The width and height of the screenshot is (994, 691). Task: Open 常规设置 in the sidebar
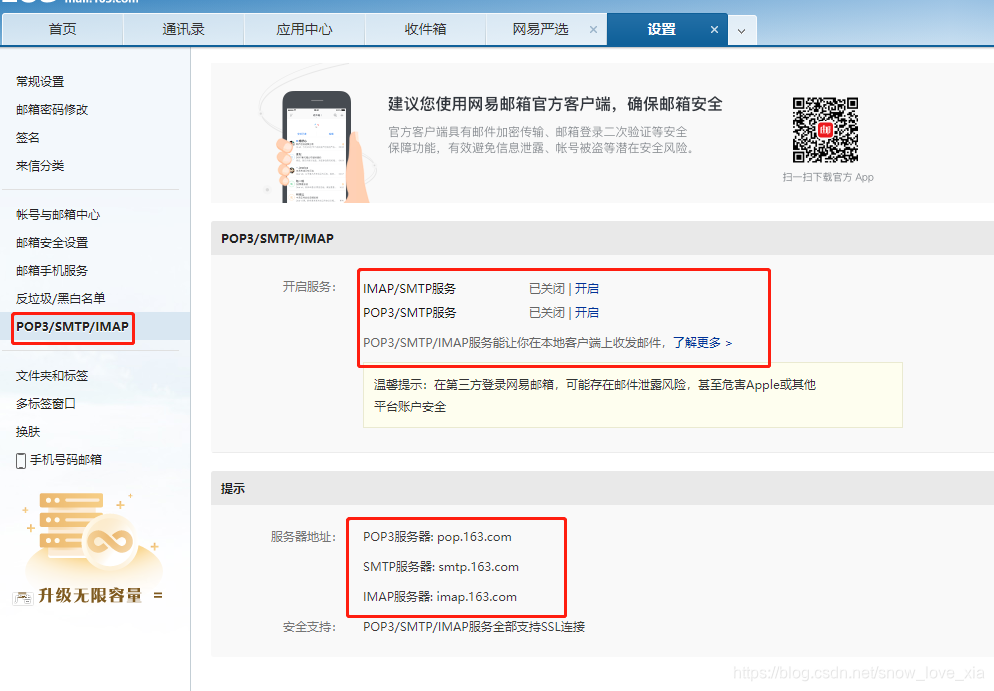(40, 82)
